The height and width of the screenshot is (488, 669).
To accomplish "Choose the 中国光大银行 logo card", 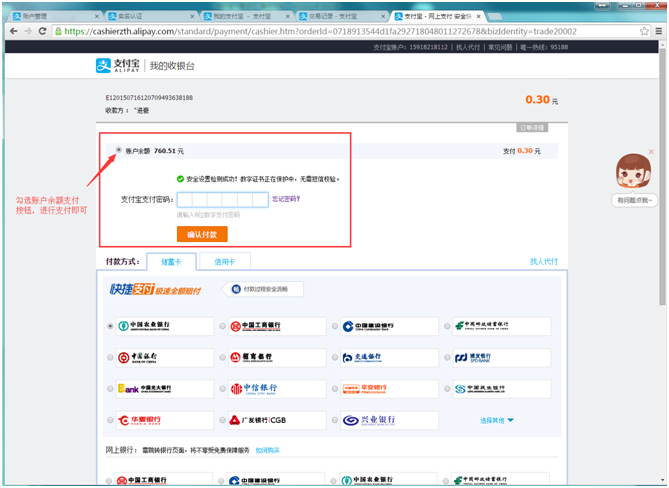I will [x=165, y=389].
